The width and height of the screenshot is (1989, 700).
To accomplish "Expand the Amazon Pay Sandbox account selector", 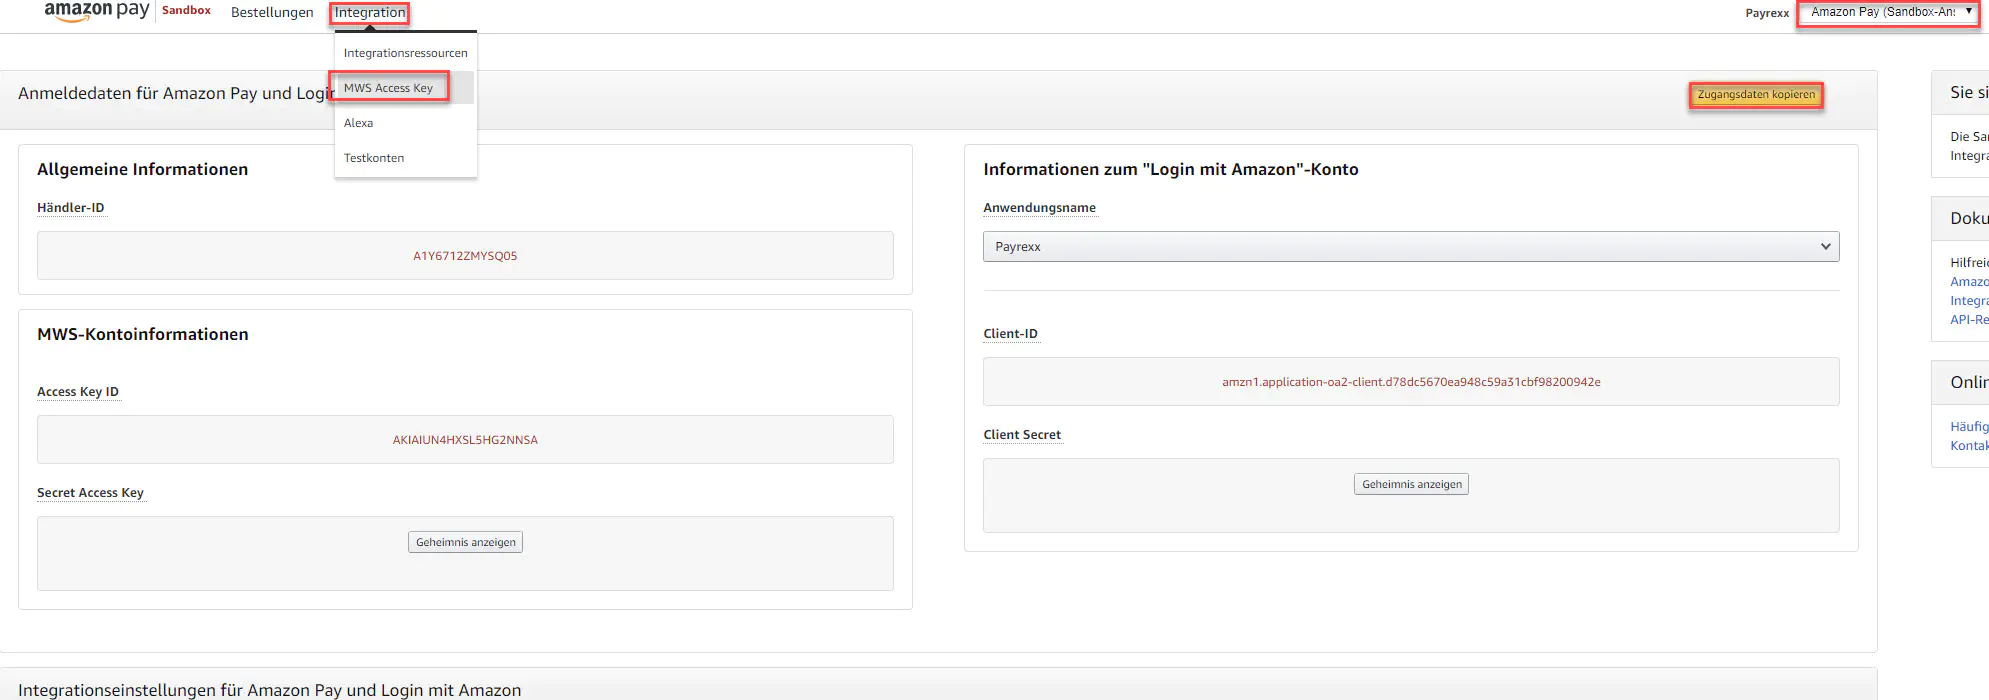I will coord(1888,12).
